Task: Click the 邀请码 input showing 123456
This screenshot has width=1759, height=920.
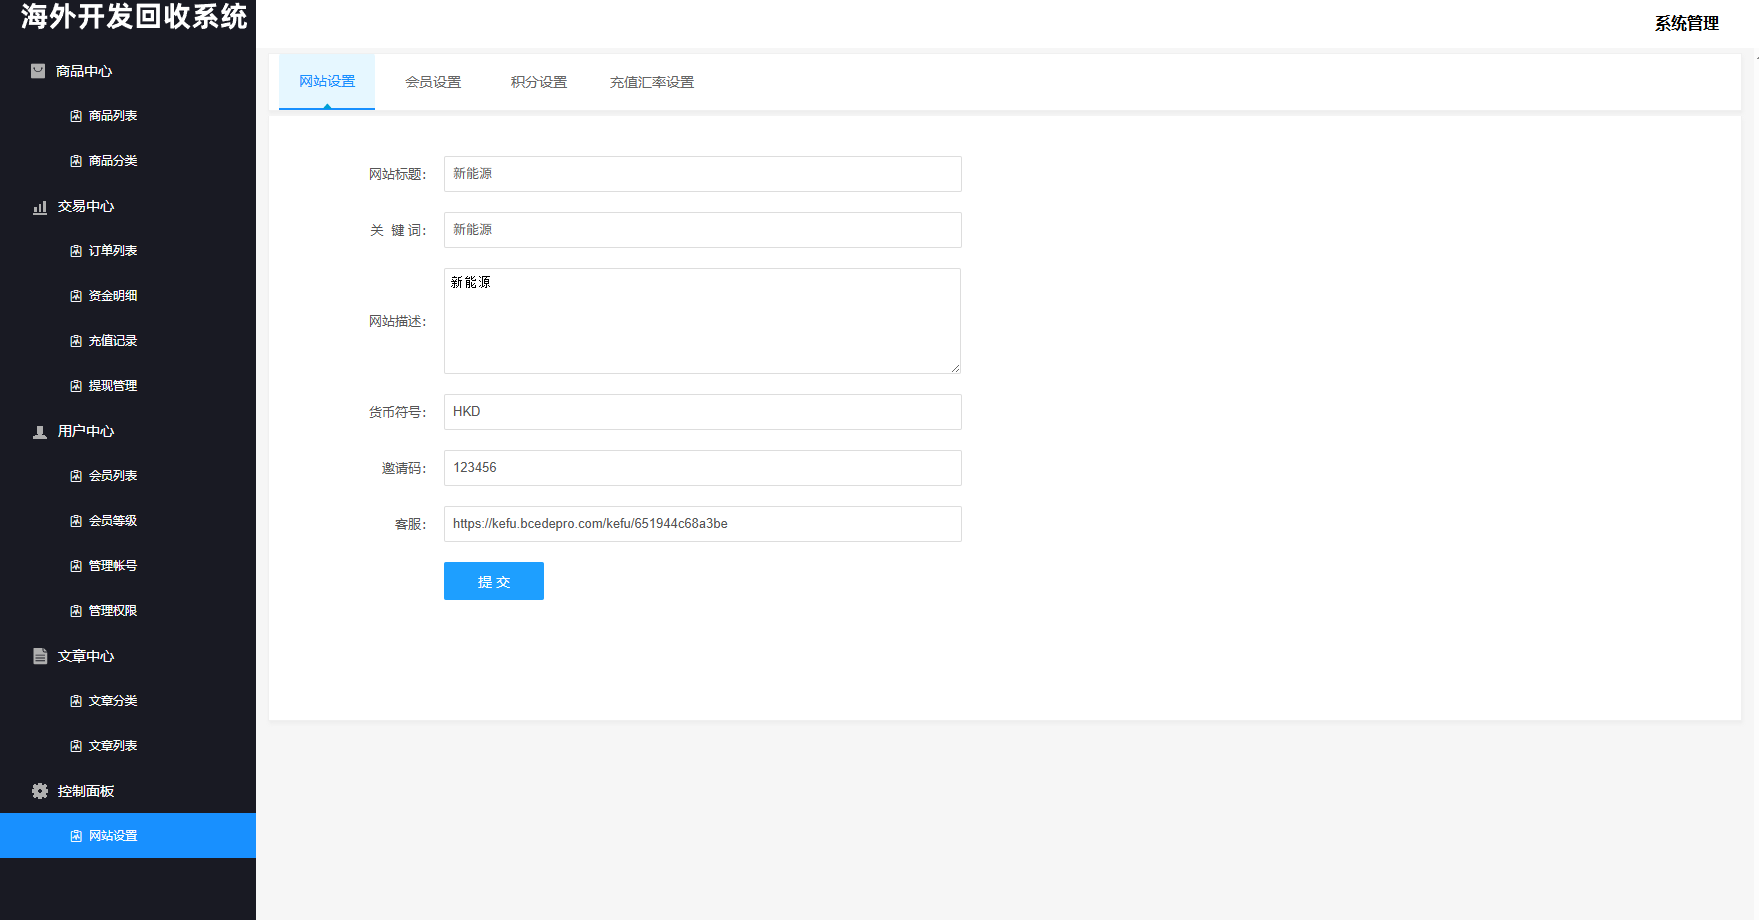Action: click(x=701, y=467)
